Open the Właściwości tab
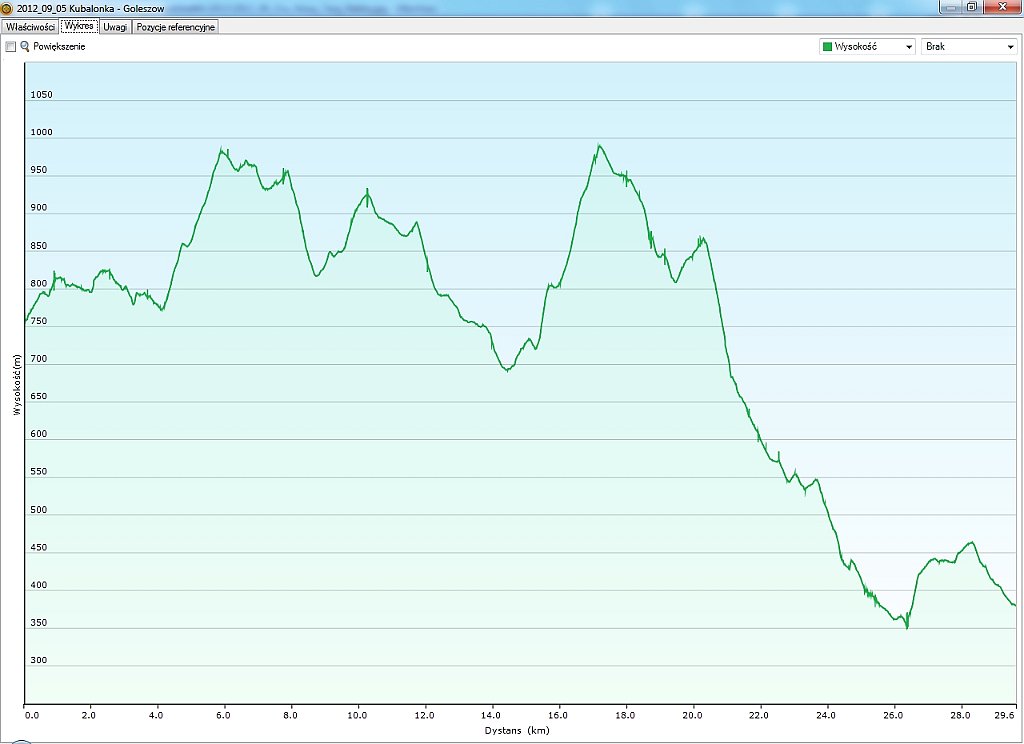The width and height of the screenshot is (1024, 744). [29, 27]
